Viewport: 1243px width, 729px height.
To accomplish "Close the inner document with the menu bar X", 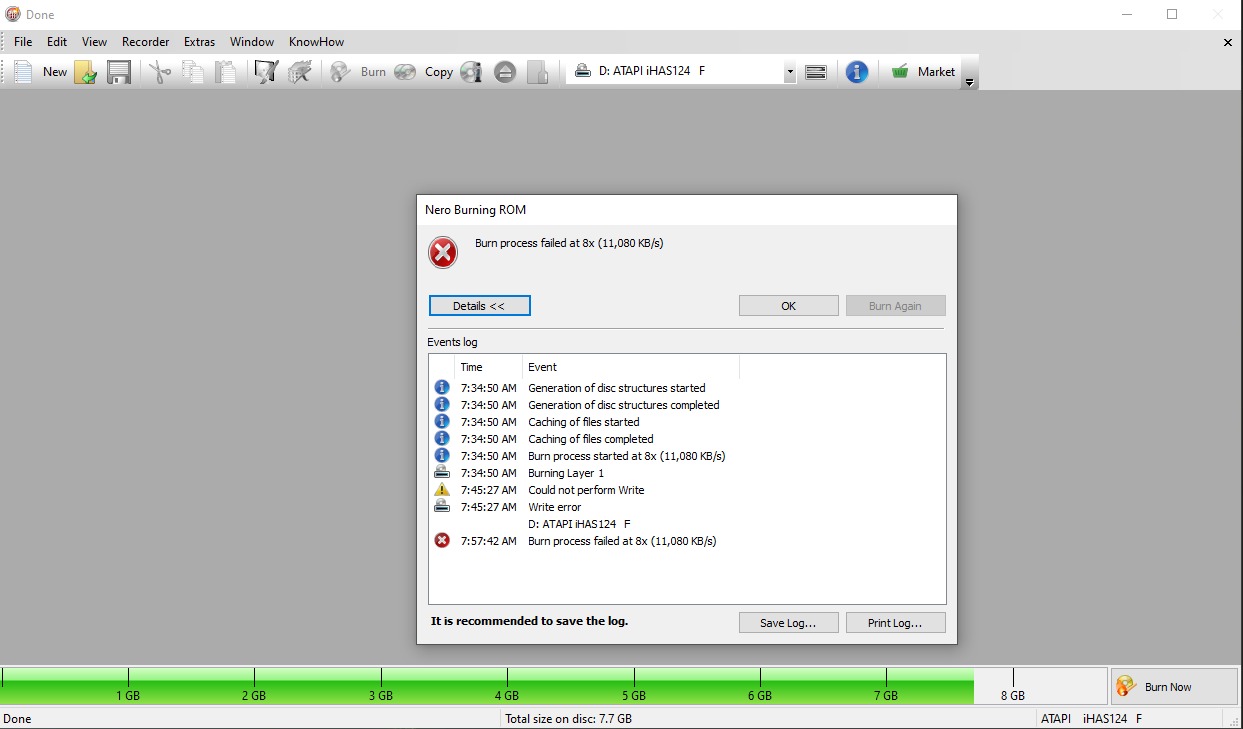I will (x=1228, y=42).
